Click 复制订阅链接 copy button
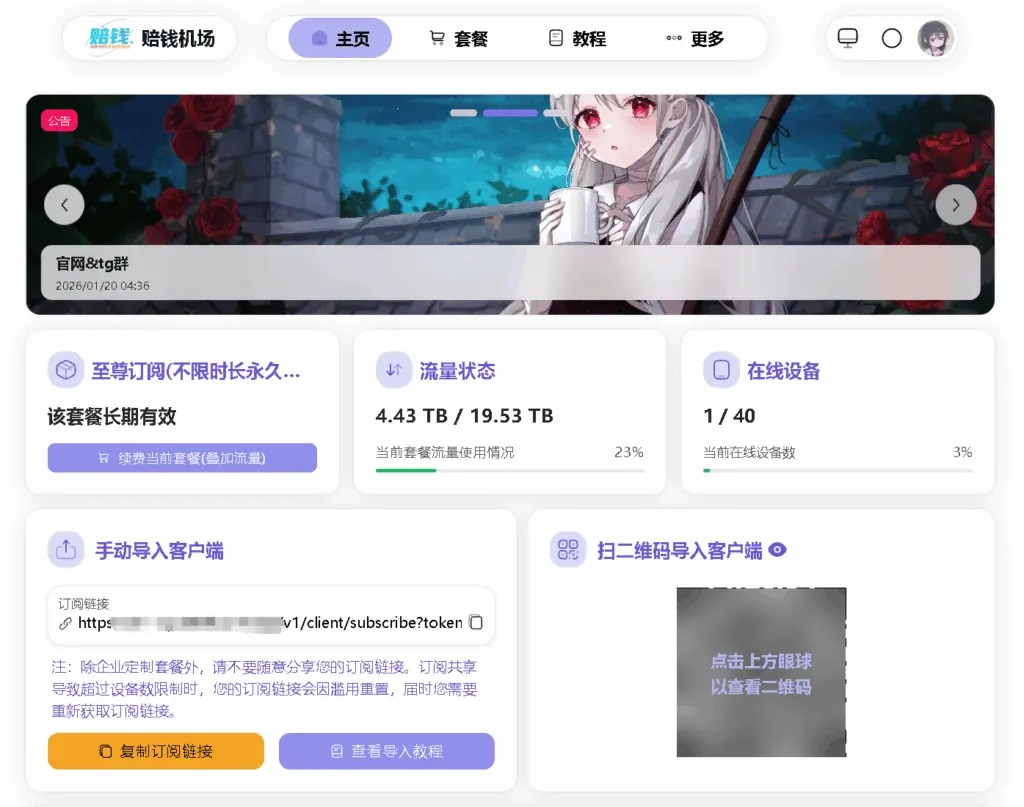The image size is (1024, 807). [x=156, y=751]
